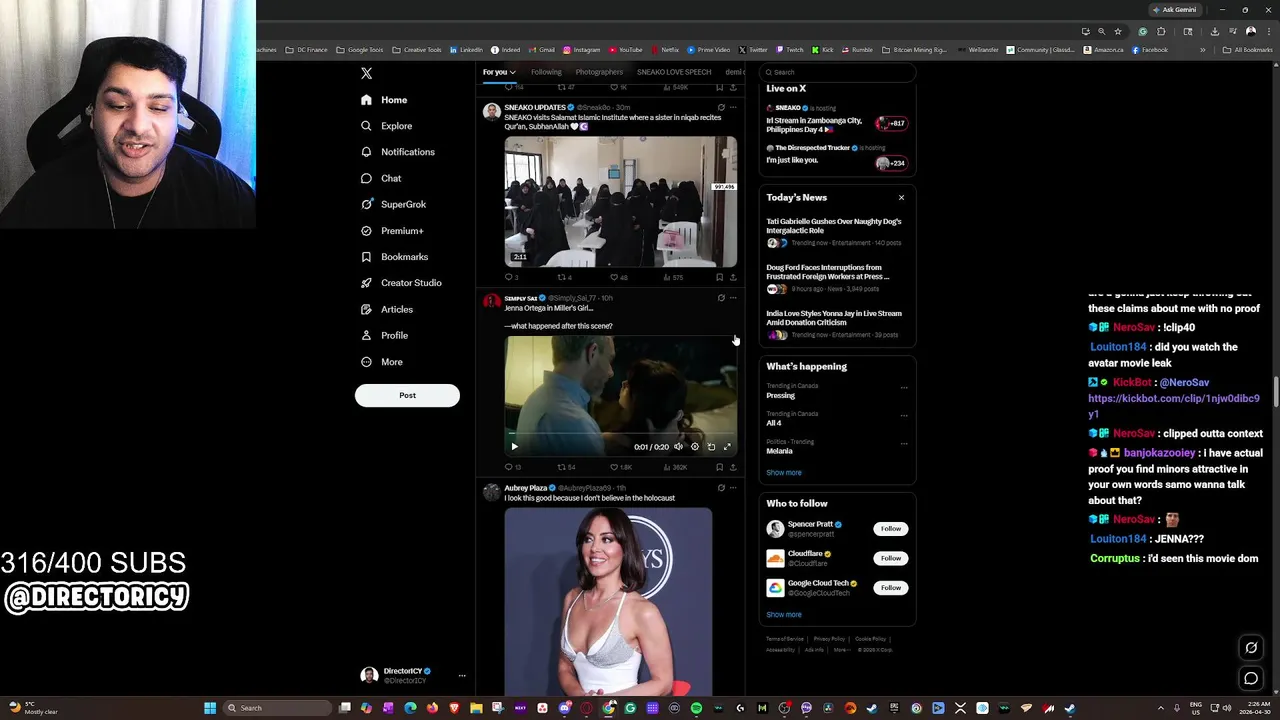Click the X logo above Home

click(366, 73)
